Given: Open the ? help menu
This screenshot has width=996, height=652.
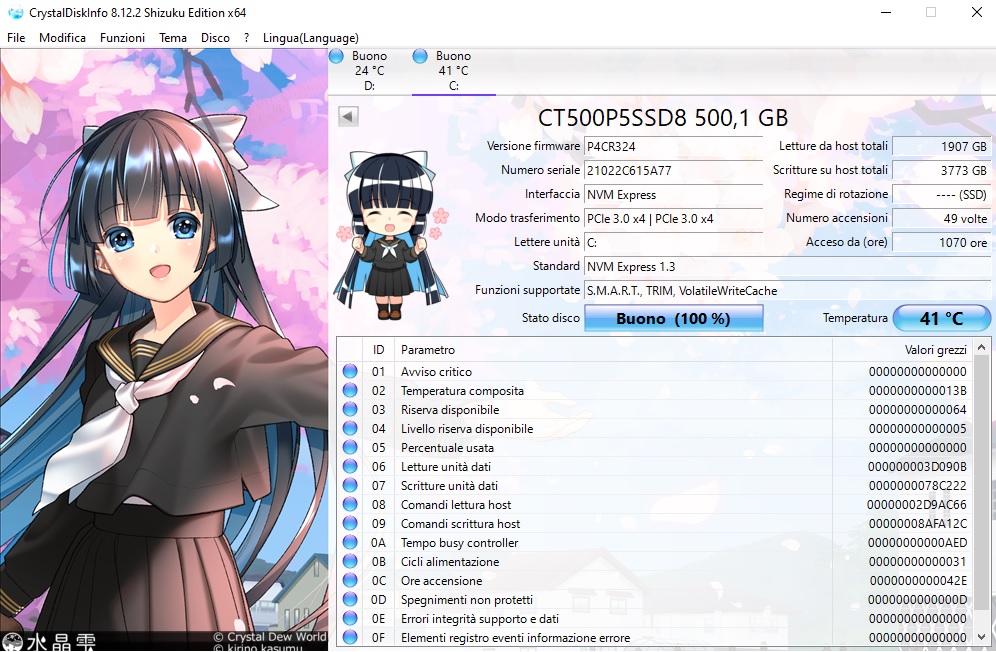Looking at the screenshot, I should [x=246, y=38].
